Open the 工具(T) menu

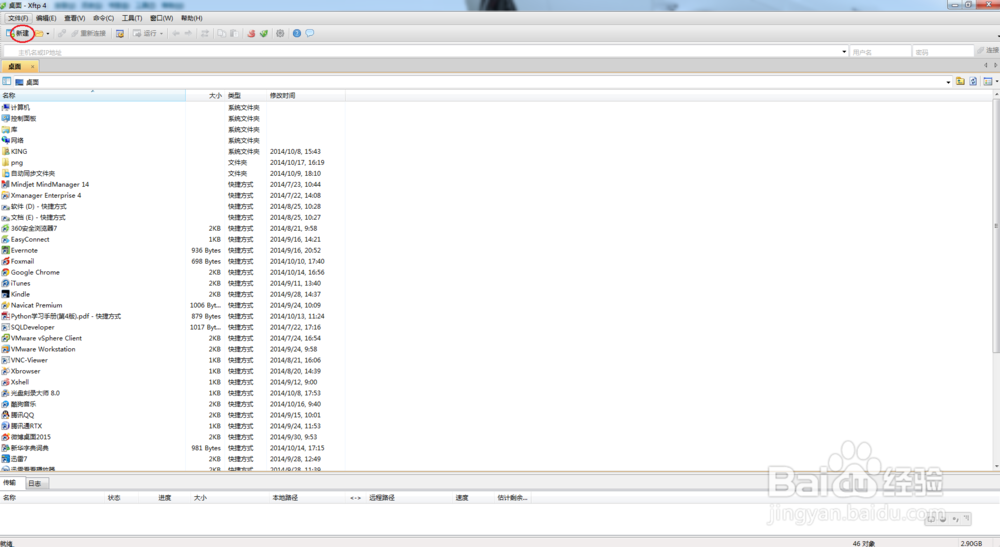[132, 18]
